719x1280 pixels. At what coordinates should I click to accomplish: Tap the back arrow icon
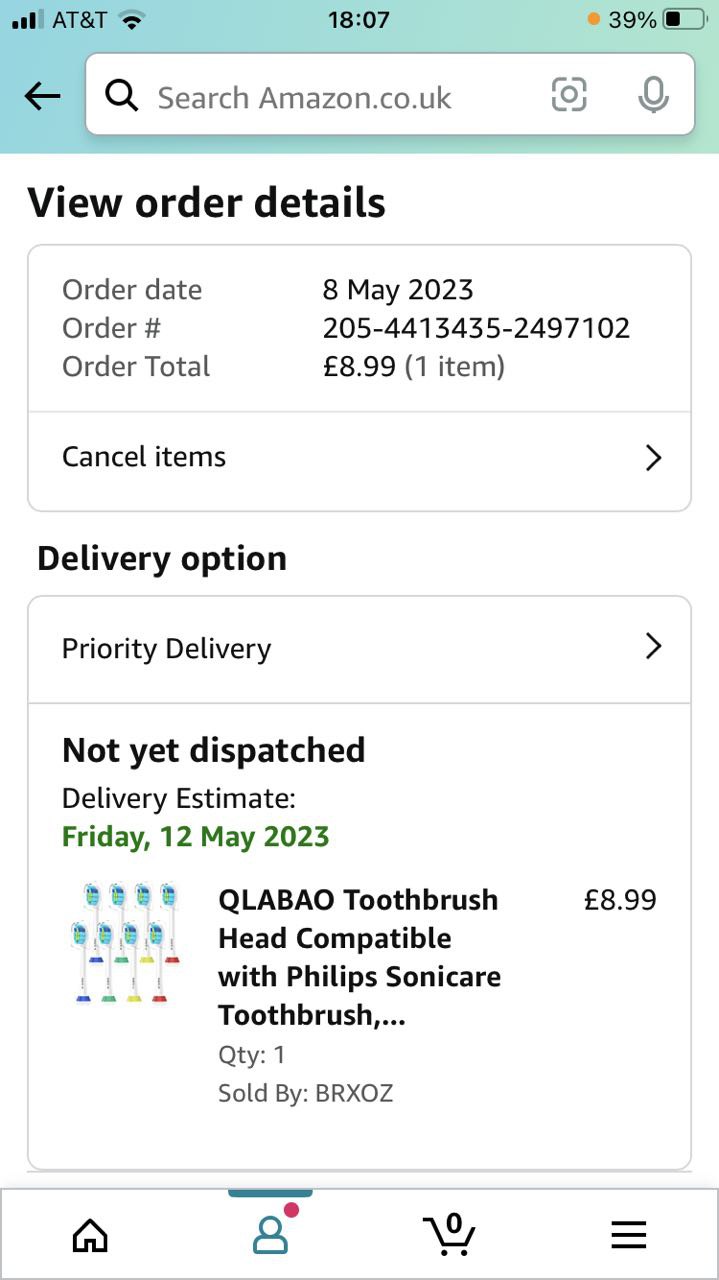pos(42,96)
